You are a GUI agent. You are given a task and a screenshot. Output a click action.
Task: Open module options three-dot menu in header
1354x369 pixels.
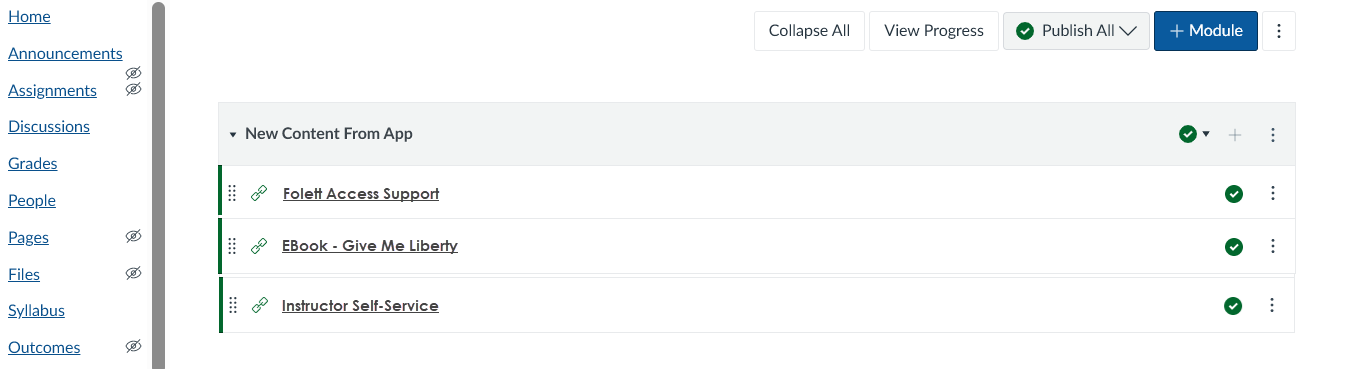click(x=1273, y=134)
